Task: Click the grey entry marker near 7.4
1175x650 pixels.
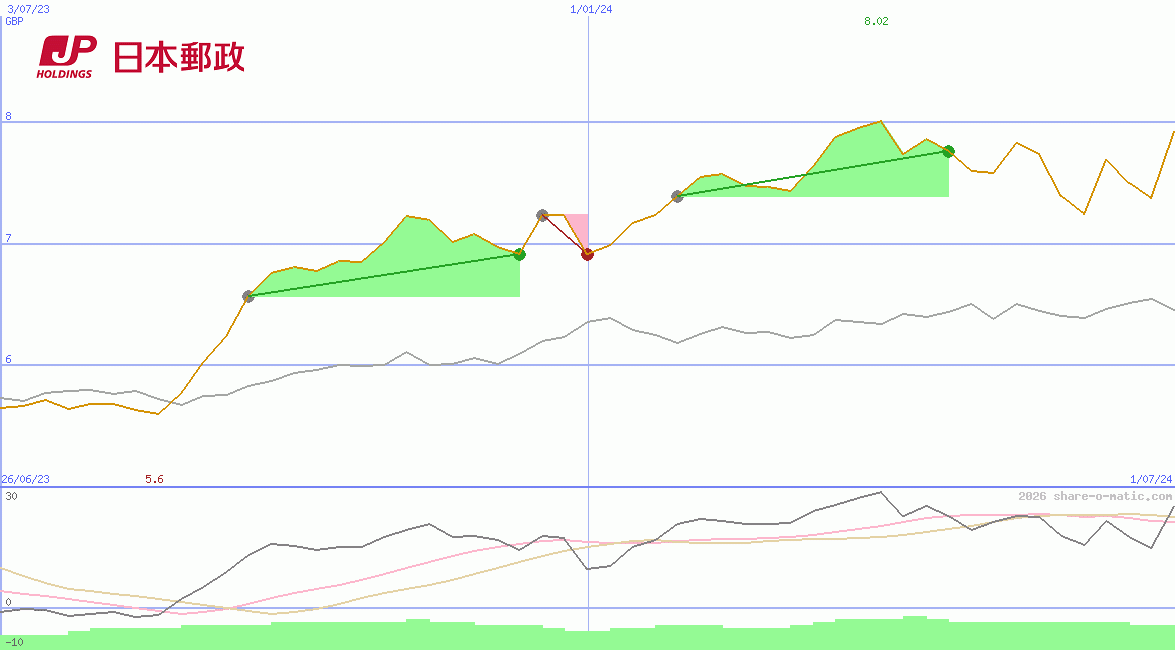Action: point(677,196)
